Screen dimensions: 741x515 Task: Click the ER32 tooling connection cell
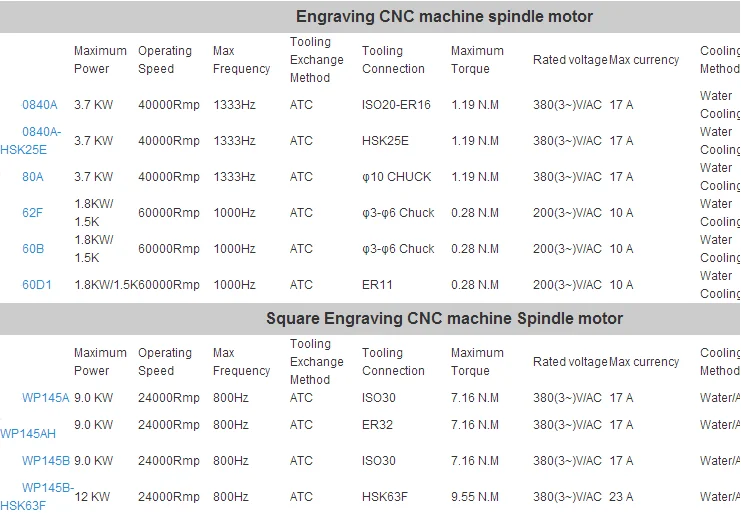tap(378, 425)
